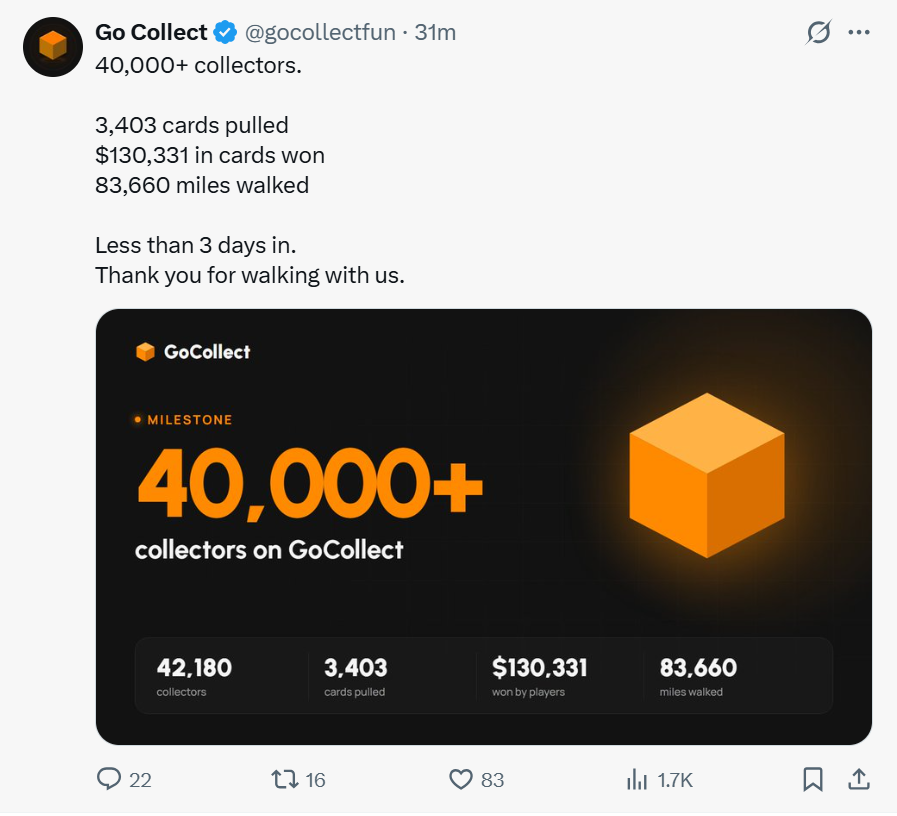Click the 42,180 collectors stat
Screen dimensions: 897x816
pos(194,676)
